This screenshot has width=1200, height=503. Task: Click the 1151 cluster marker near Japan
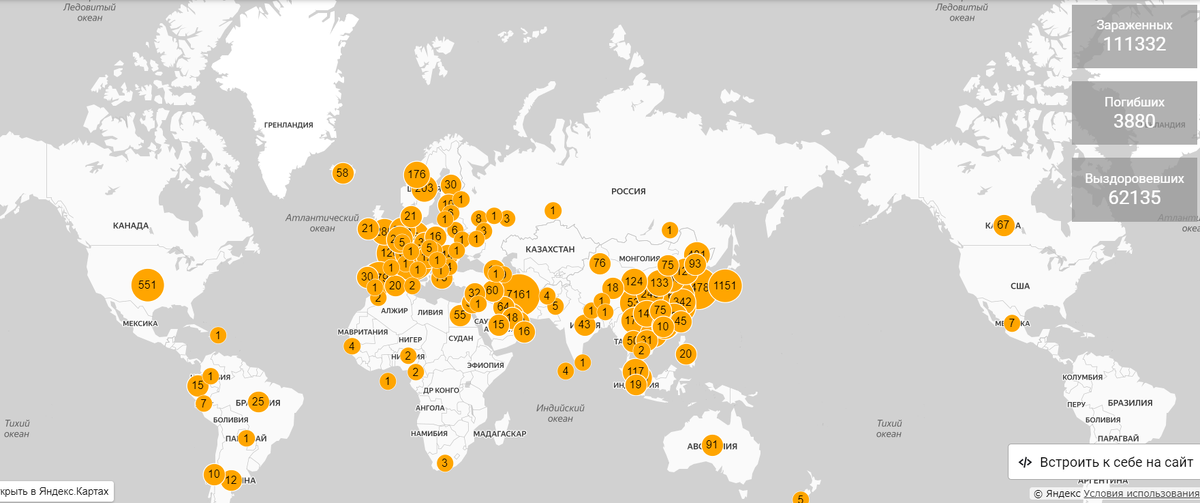point(725,286)
